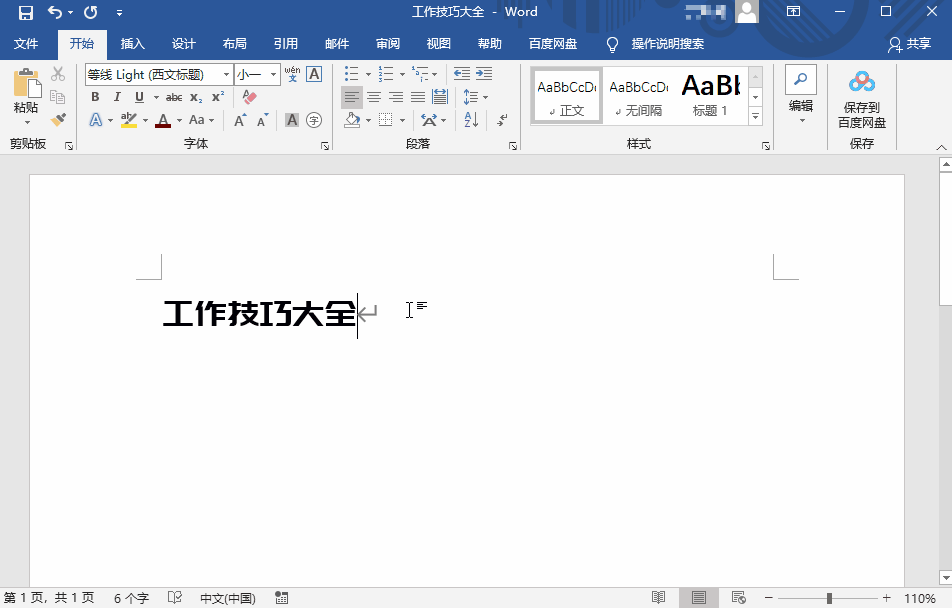Collapse the ribbon with the chevron
This screenshot has height=608, width=952.
[x=941, y=147]
